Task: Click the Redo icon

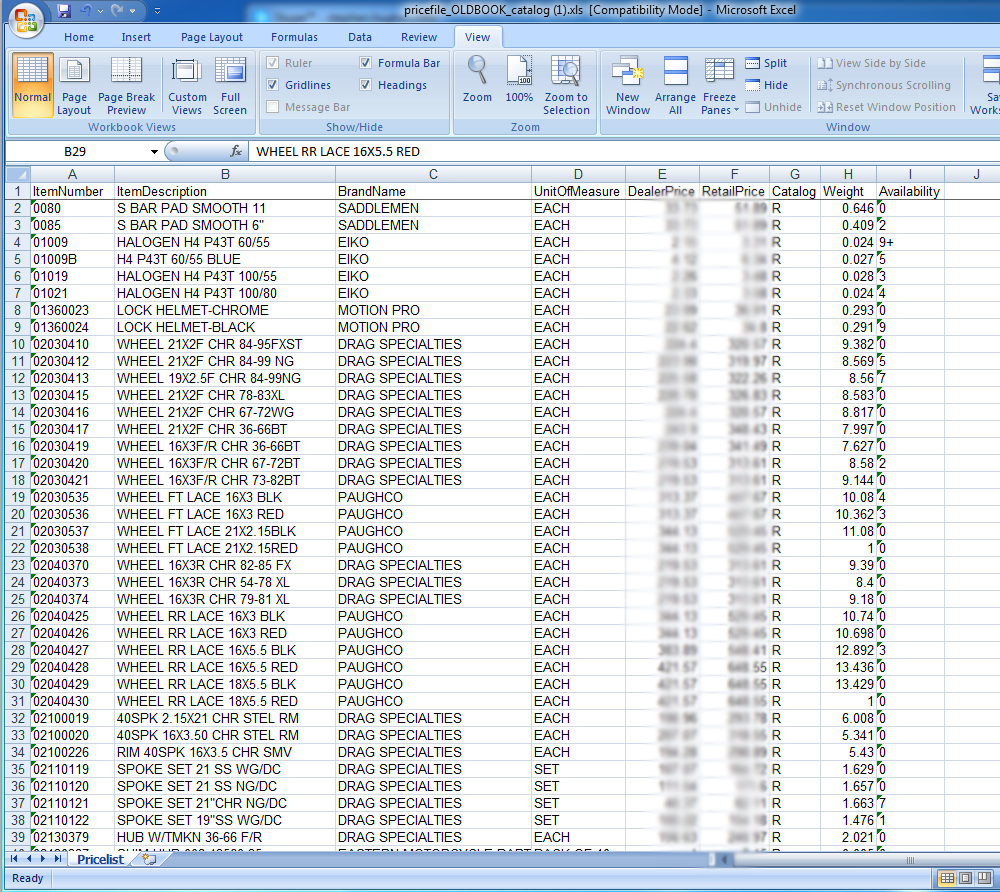Action: point(116,11)
